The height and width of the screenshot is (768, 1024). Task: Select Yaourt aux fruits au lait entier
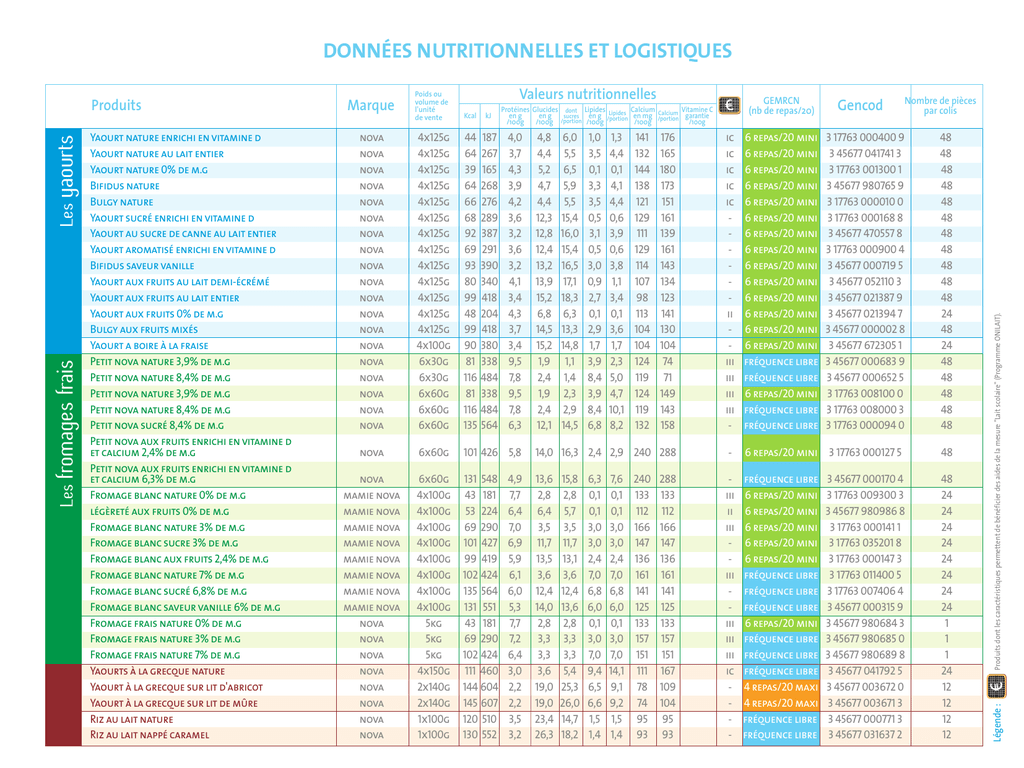pyautogui.click(x=165, y=298)
